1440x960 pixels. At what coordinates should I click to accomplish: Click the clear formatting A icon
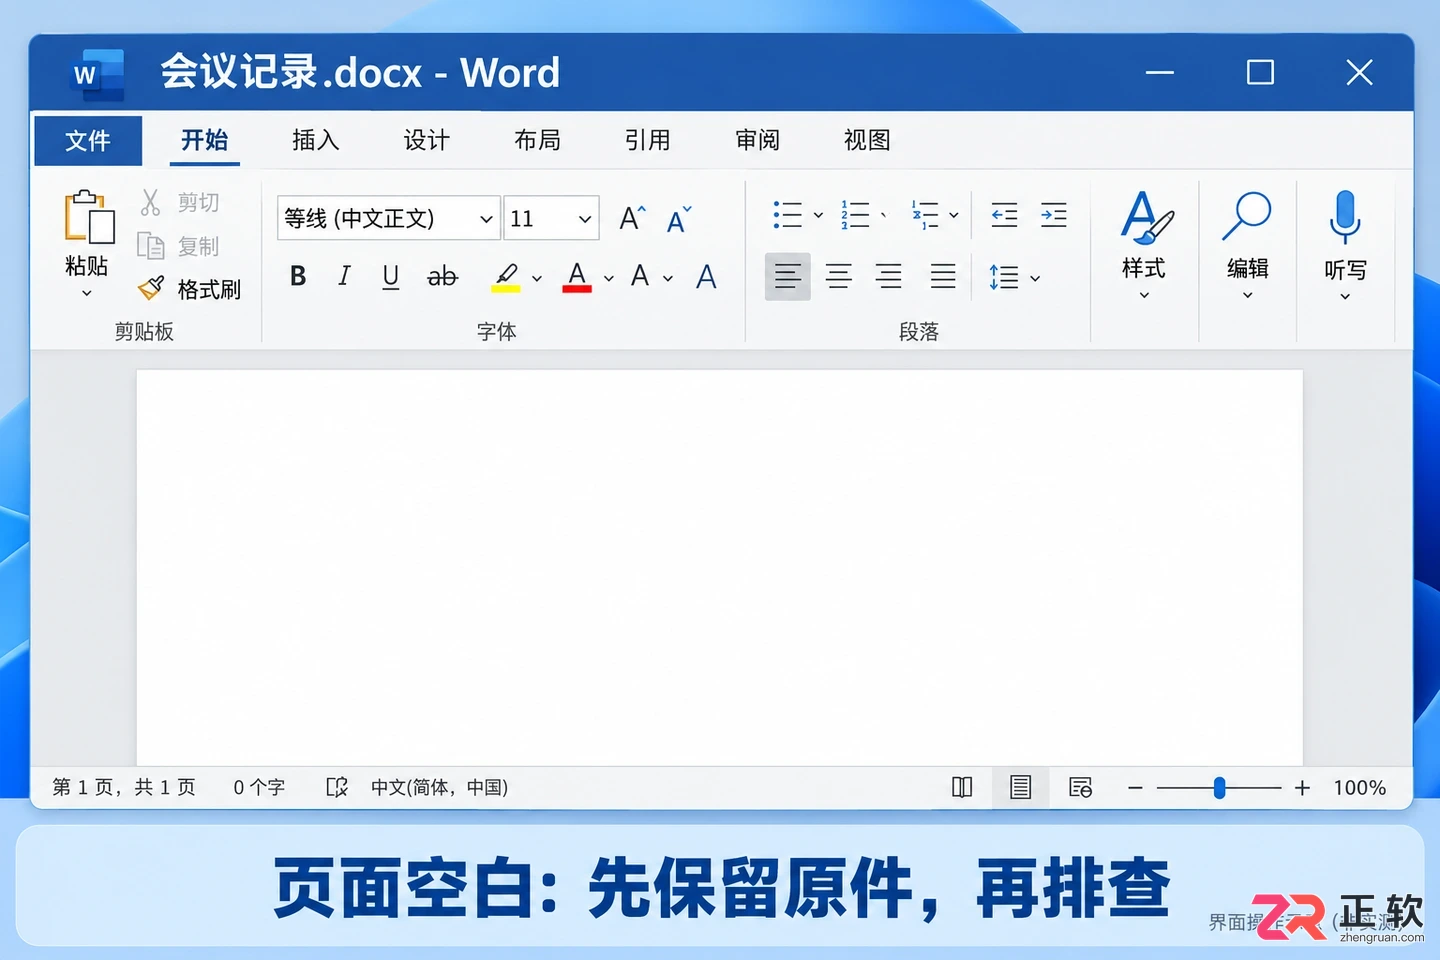(x=706, y=277)
